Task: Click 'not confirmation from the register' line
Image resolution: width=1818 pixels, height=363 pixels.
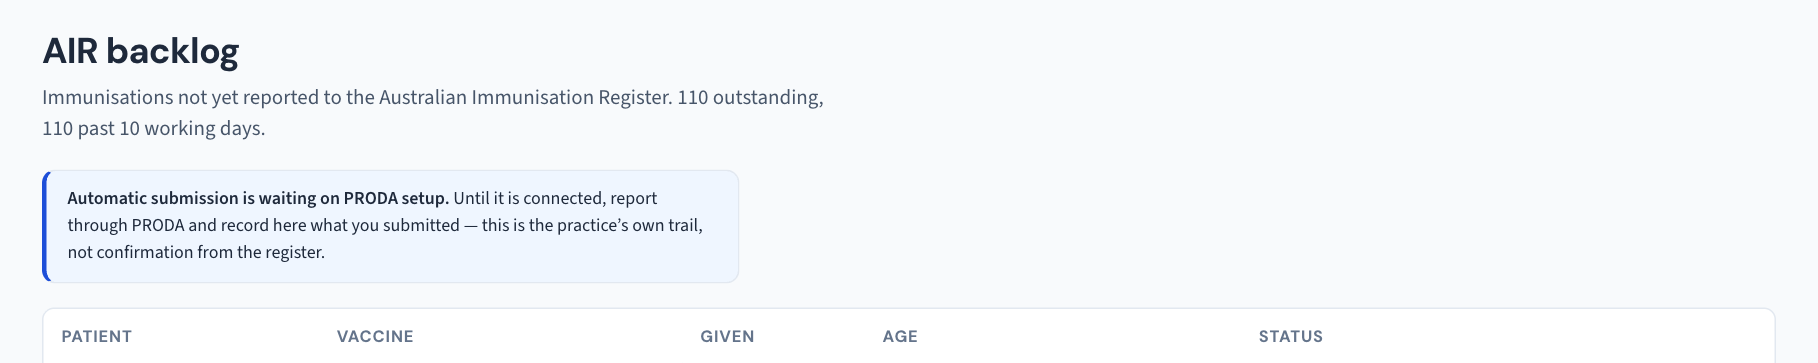Action: (196, 252)
